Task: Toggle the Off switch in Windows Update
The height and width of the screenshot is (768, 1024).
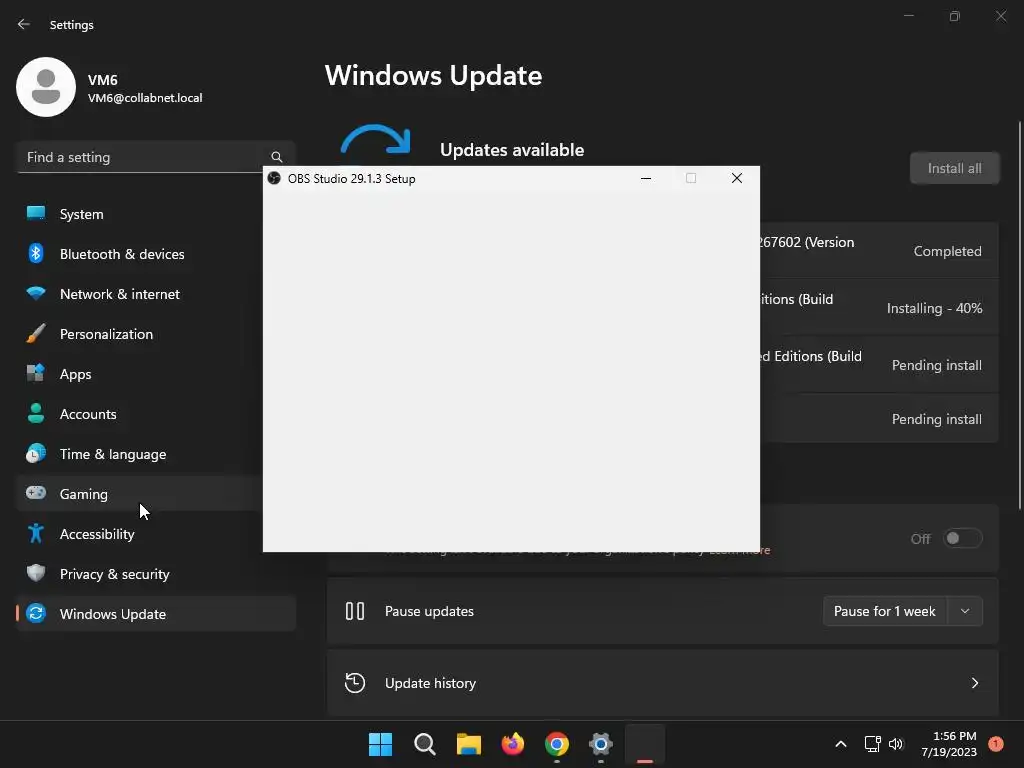Action: click(x=963, y=538)
